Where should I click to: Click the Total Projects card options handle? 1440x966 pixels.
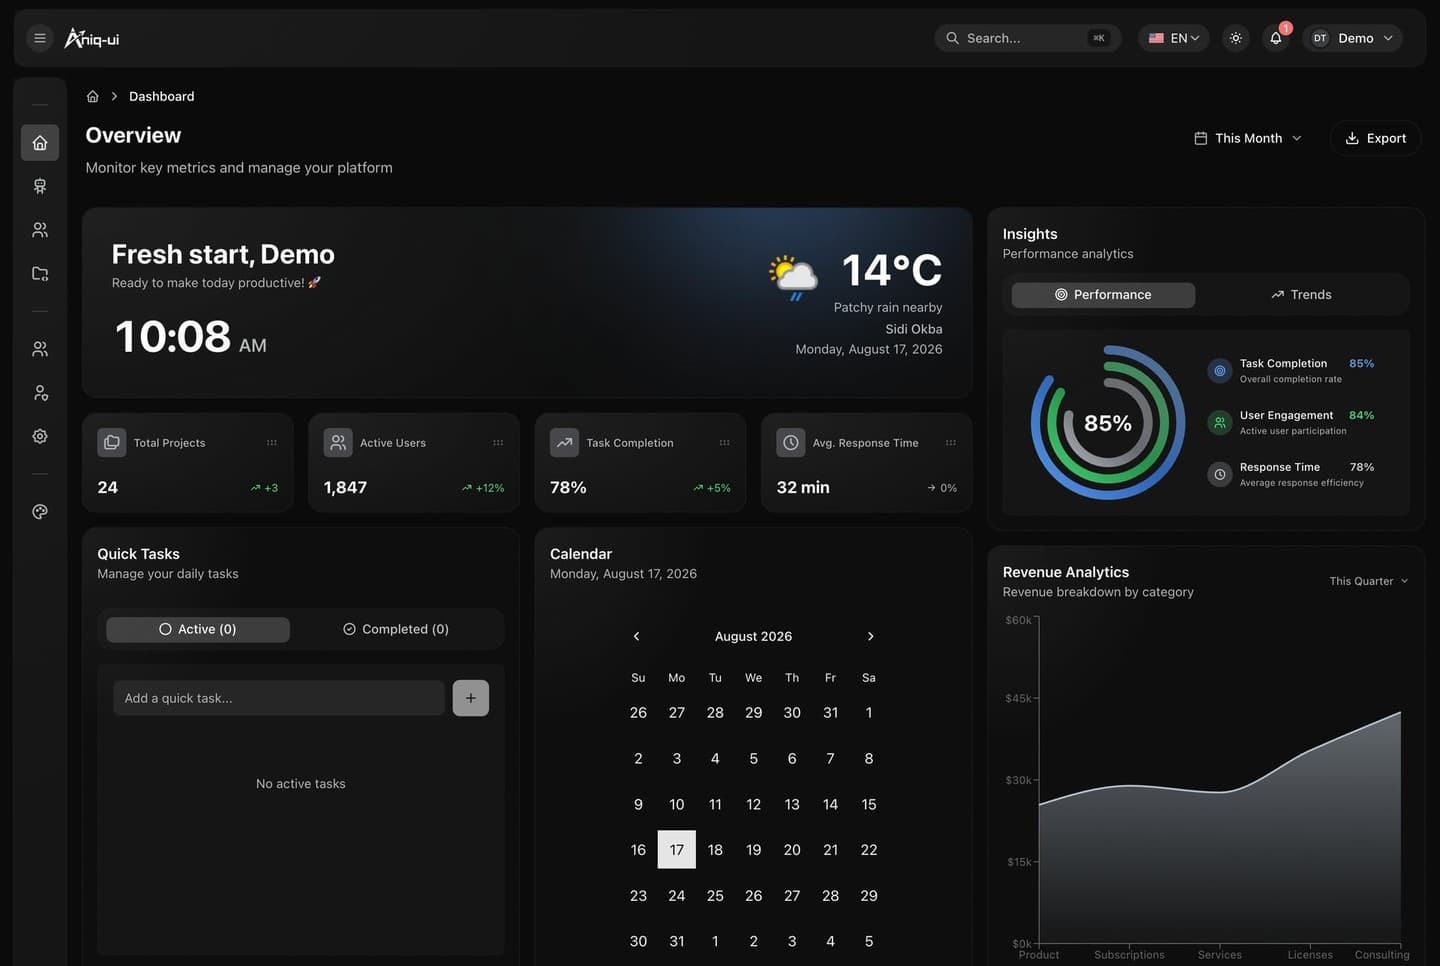pos(271,442)
